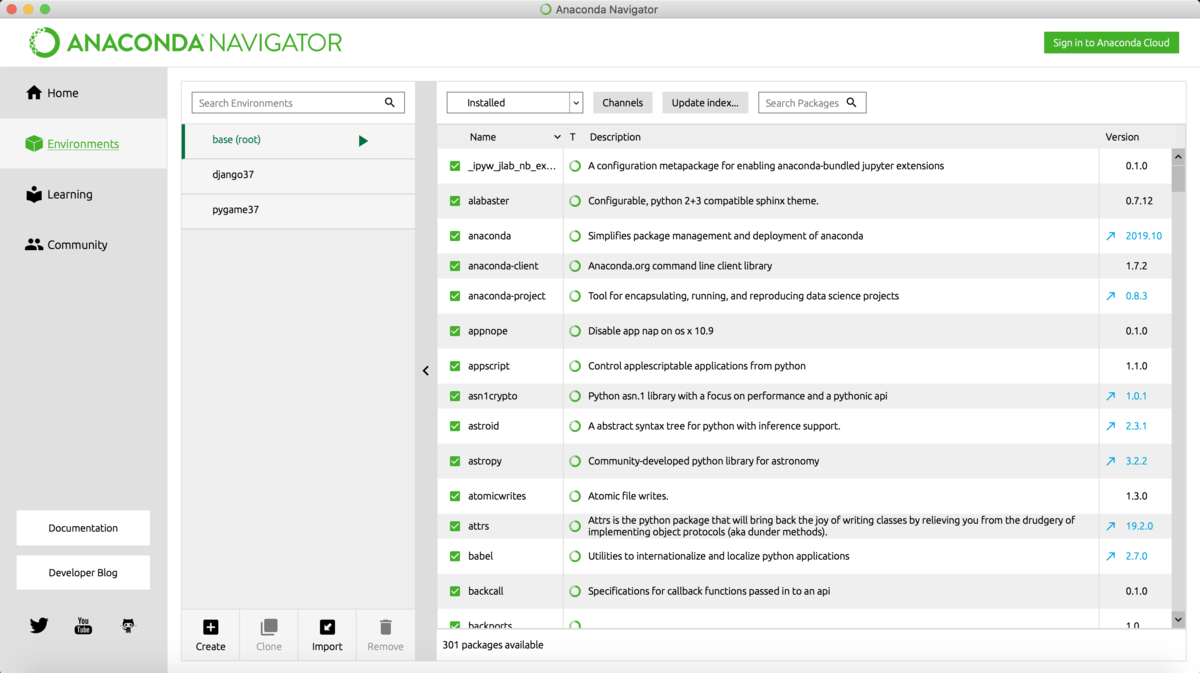Image resolution: width=1200 pixels, height=673 pixels.
Task: Click the type circle icon for appnope
Action: point(575,331)
